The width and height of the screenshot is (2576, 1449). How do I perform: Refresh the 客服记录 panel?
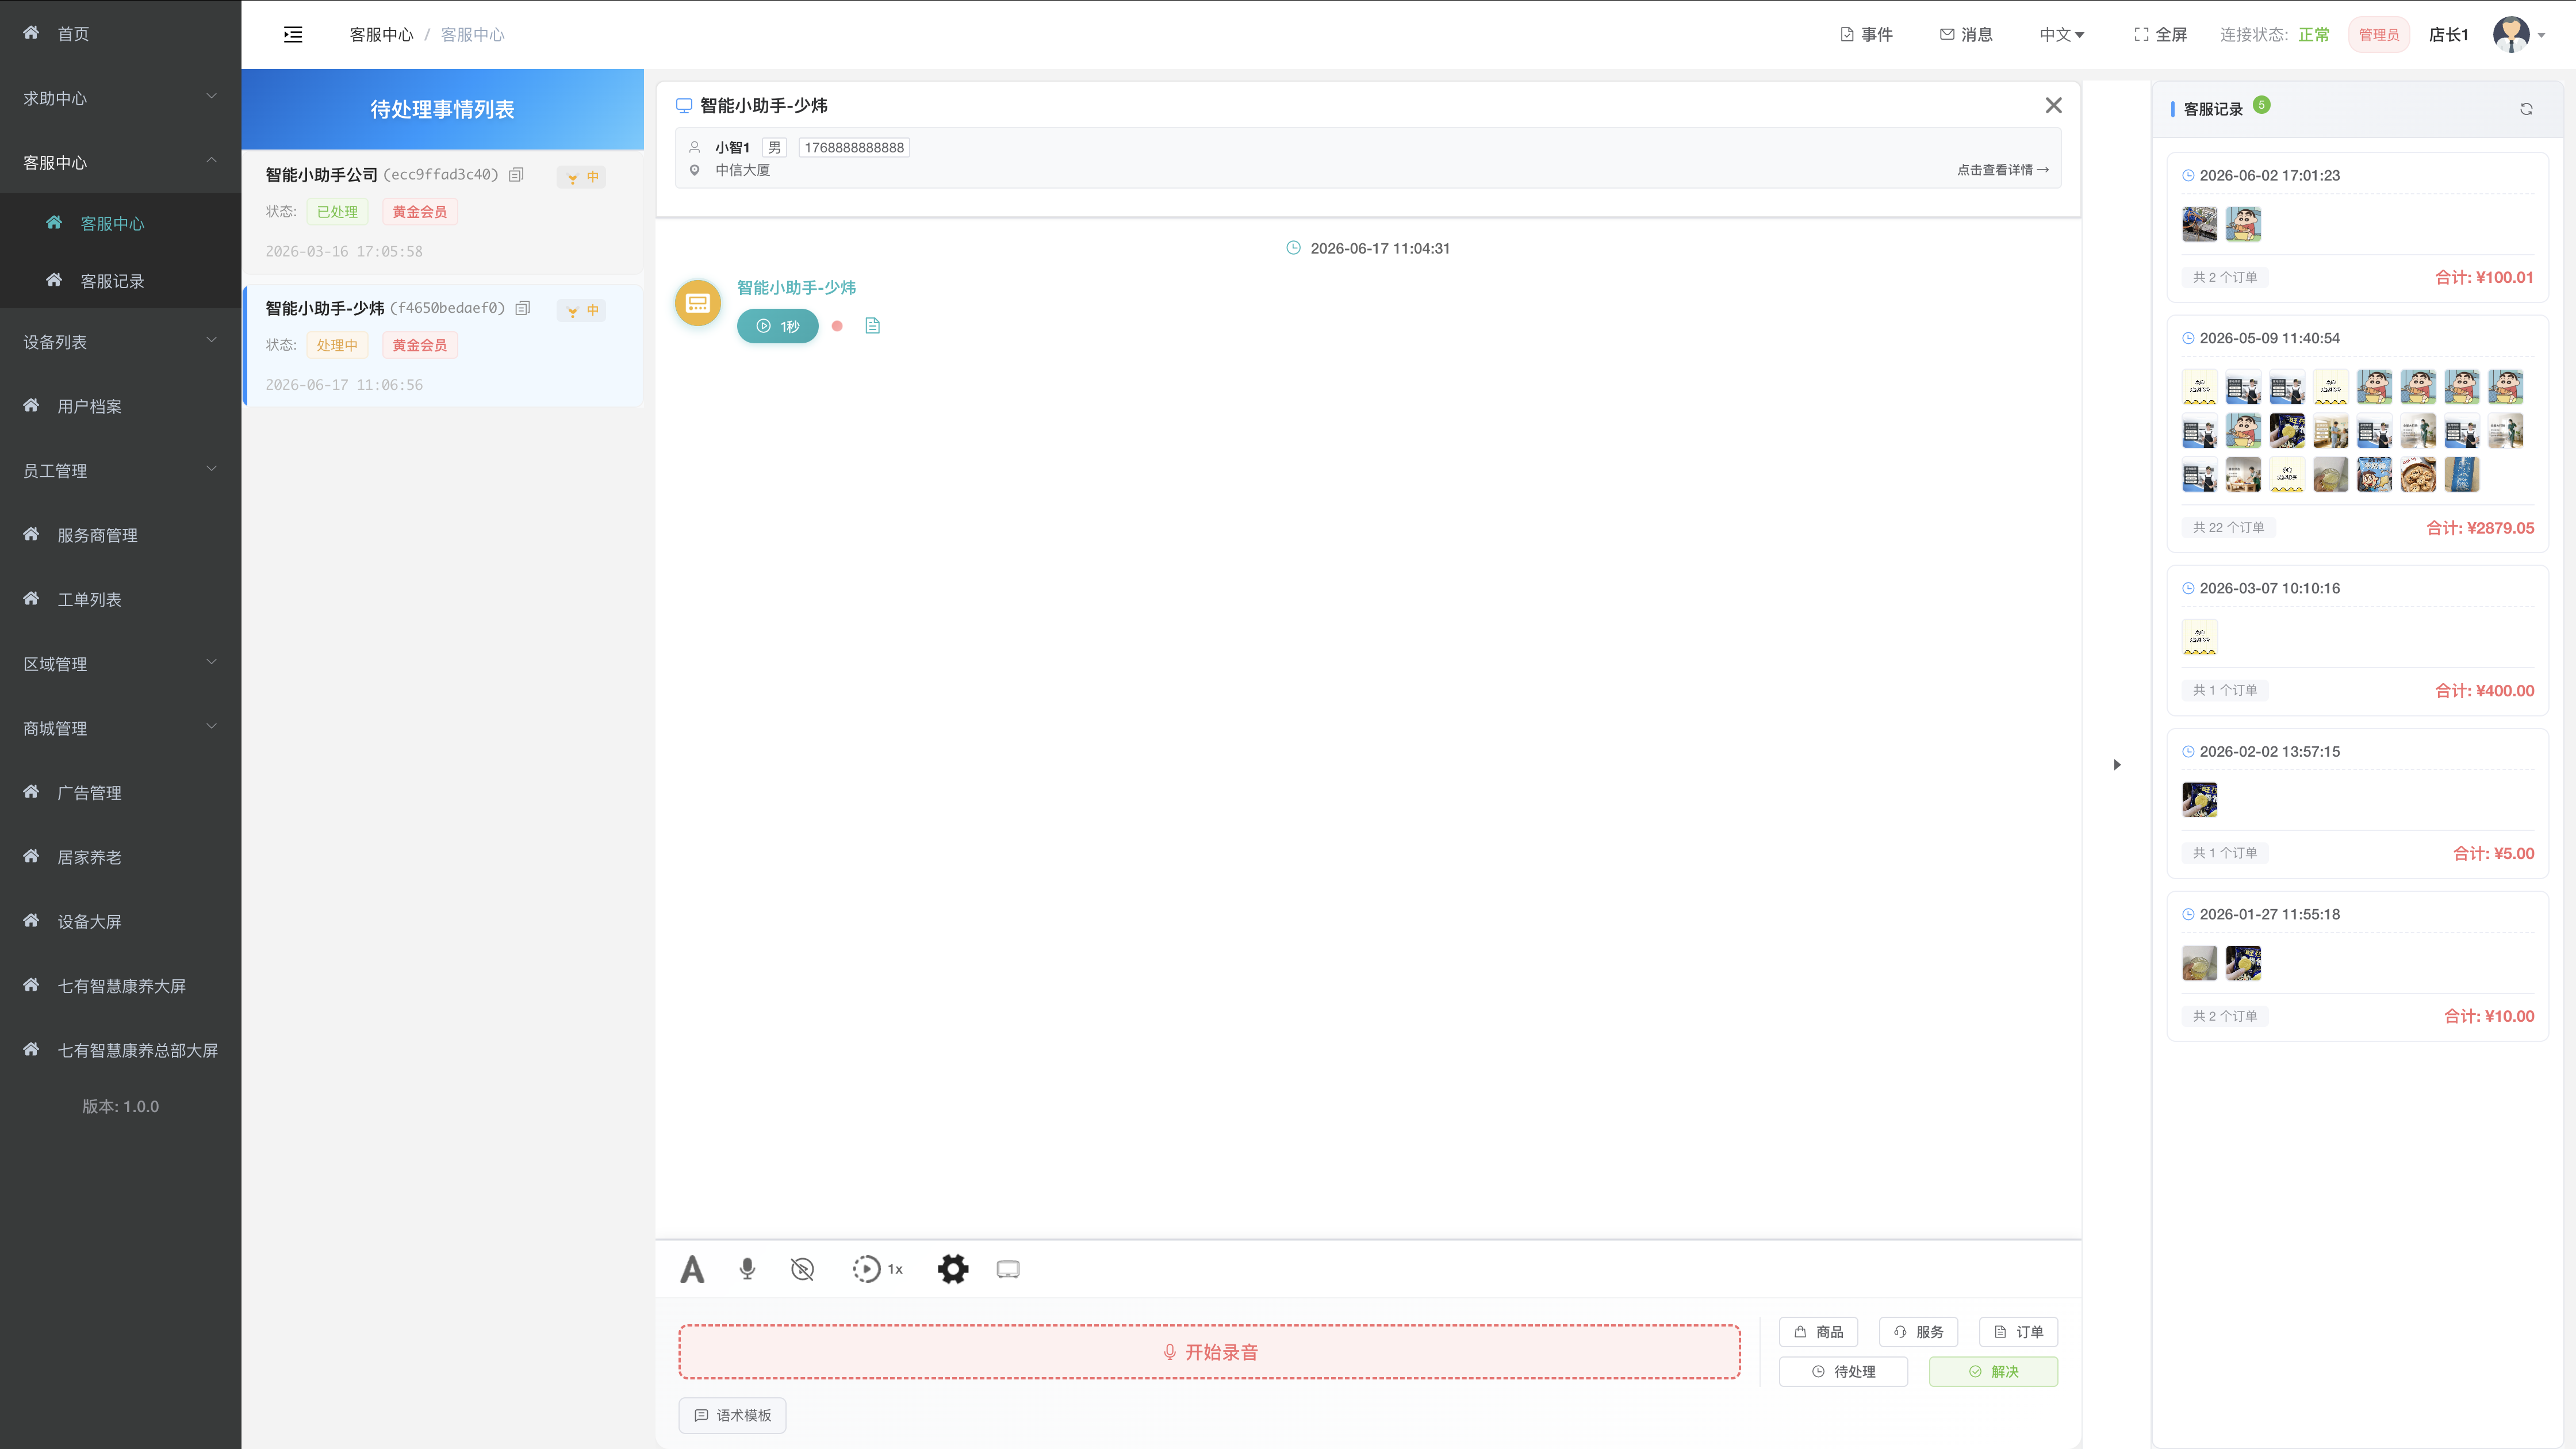click(x=2526, y=109)
